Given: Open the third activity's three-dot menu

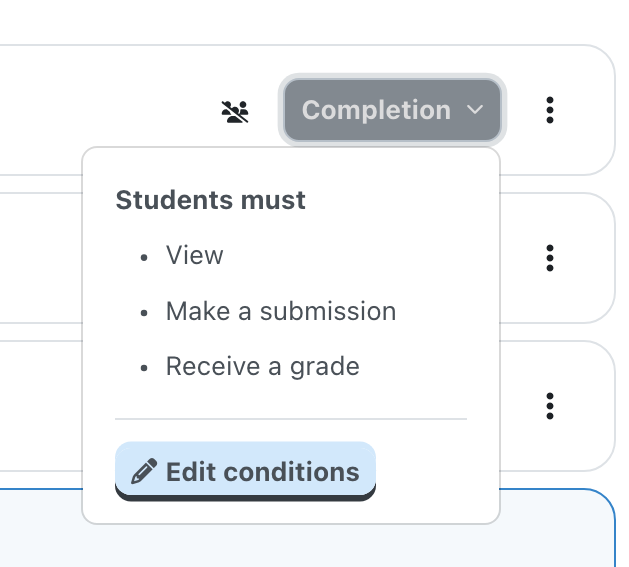Looking at the screenshot, I should 550,406.
